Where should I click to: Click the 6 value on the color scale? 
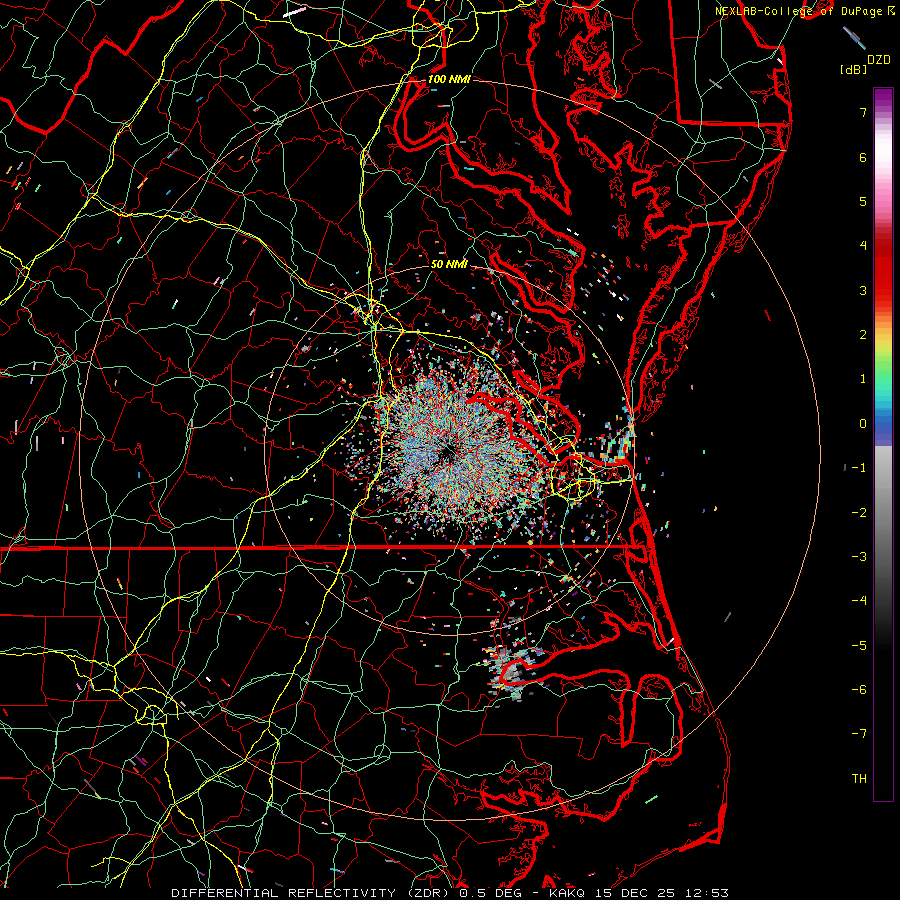863,157
